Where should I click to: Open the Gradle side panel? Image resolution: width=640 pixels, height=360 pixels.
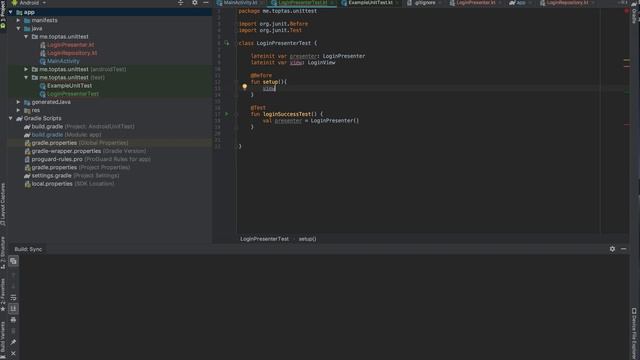[634, 14]
